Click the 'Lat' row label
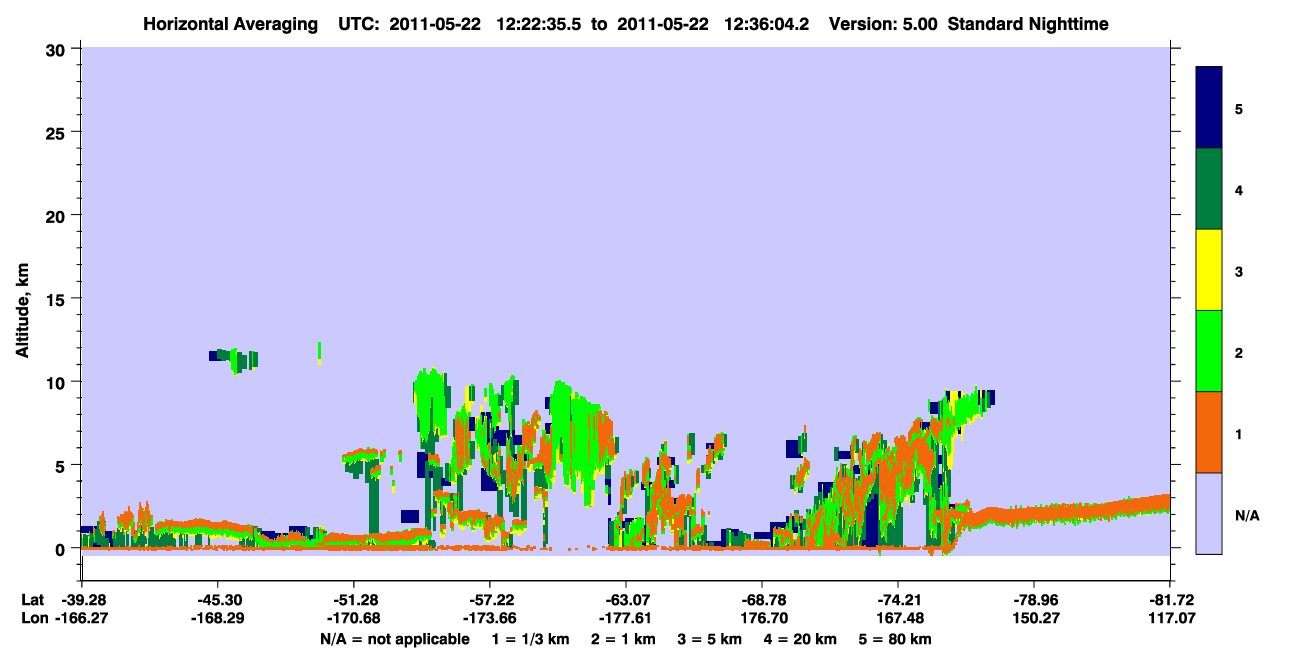Image resolution: width=1300 pixels, height=667 pixels. (x=33, y=600)
